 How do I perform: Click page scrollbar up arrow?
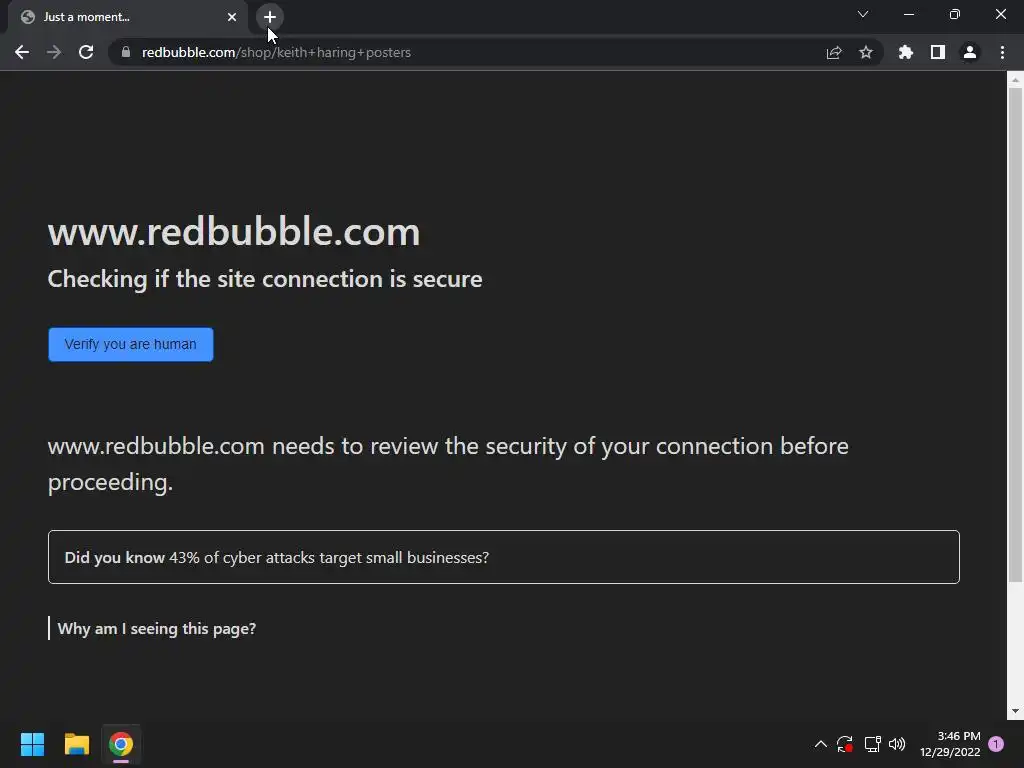tap(1015, 80)
